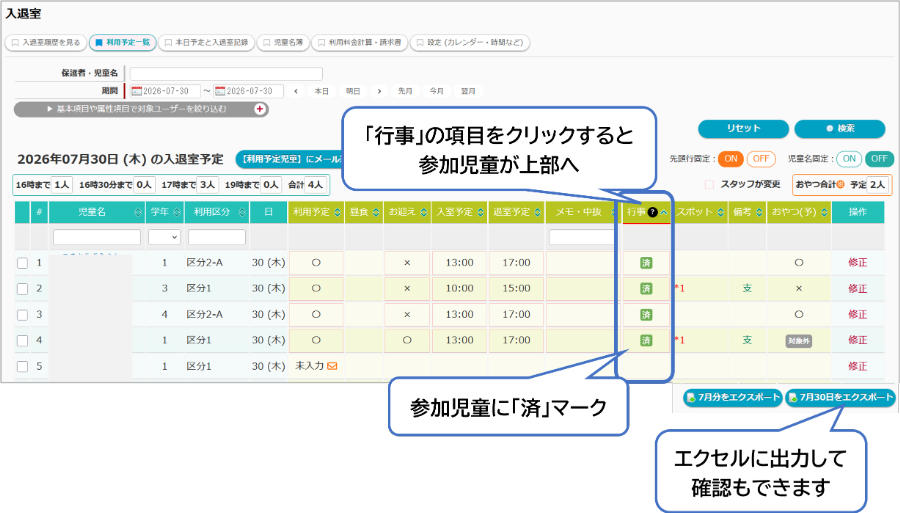Sort by the 利用予定 column arrows
The width and height of the screenshot is (900, 513).
(x=338, y=212)
